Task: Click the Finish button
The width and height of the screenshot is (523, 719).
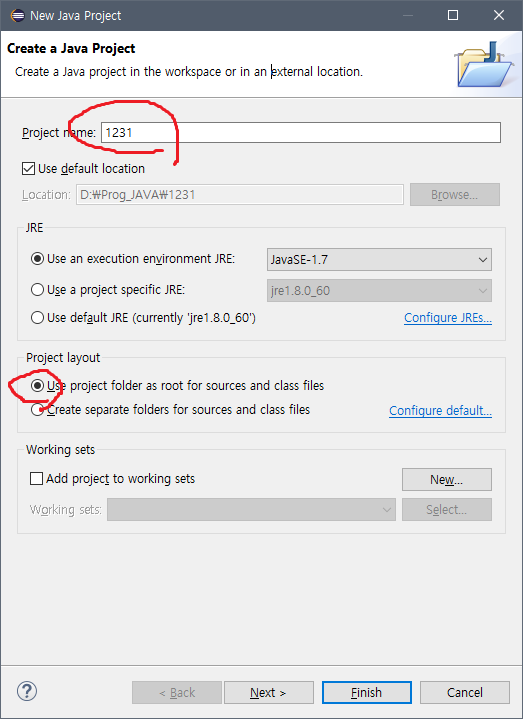Action: [x=367, y=692]
